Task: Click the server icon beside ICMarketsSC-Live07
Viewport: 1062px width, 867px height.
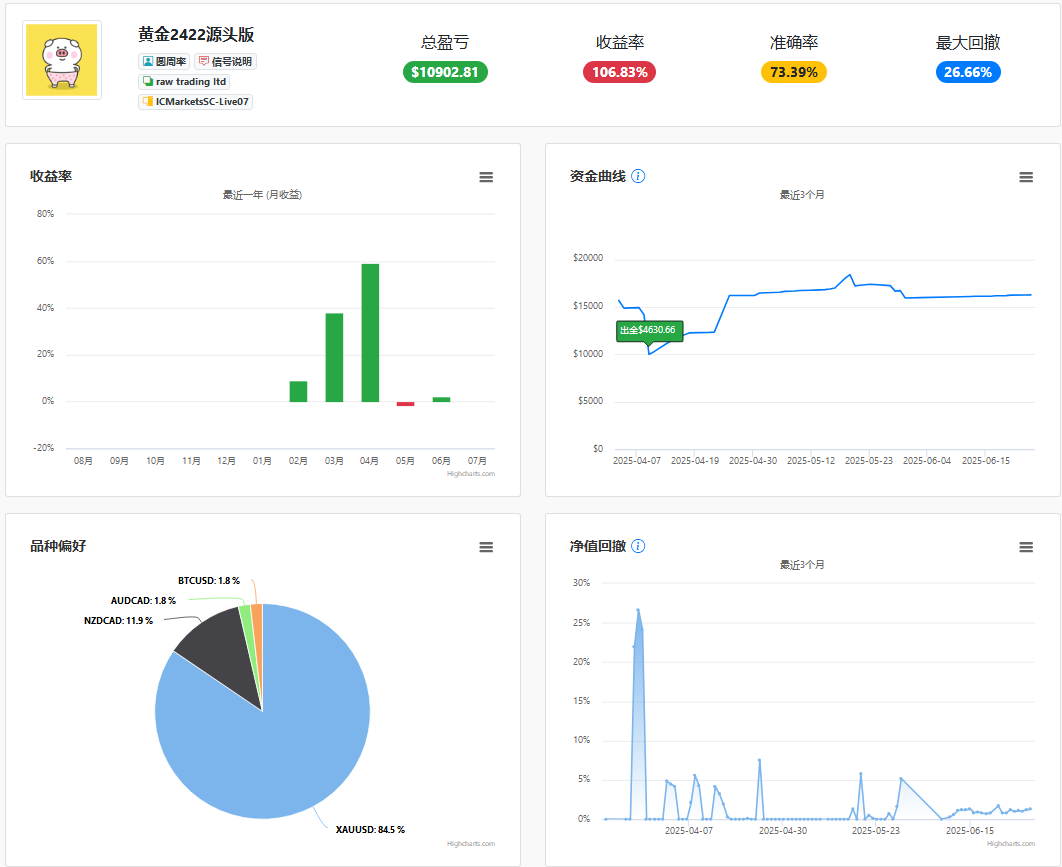Action: pyautogui.click(x=148, y=102)
